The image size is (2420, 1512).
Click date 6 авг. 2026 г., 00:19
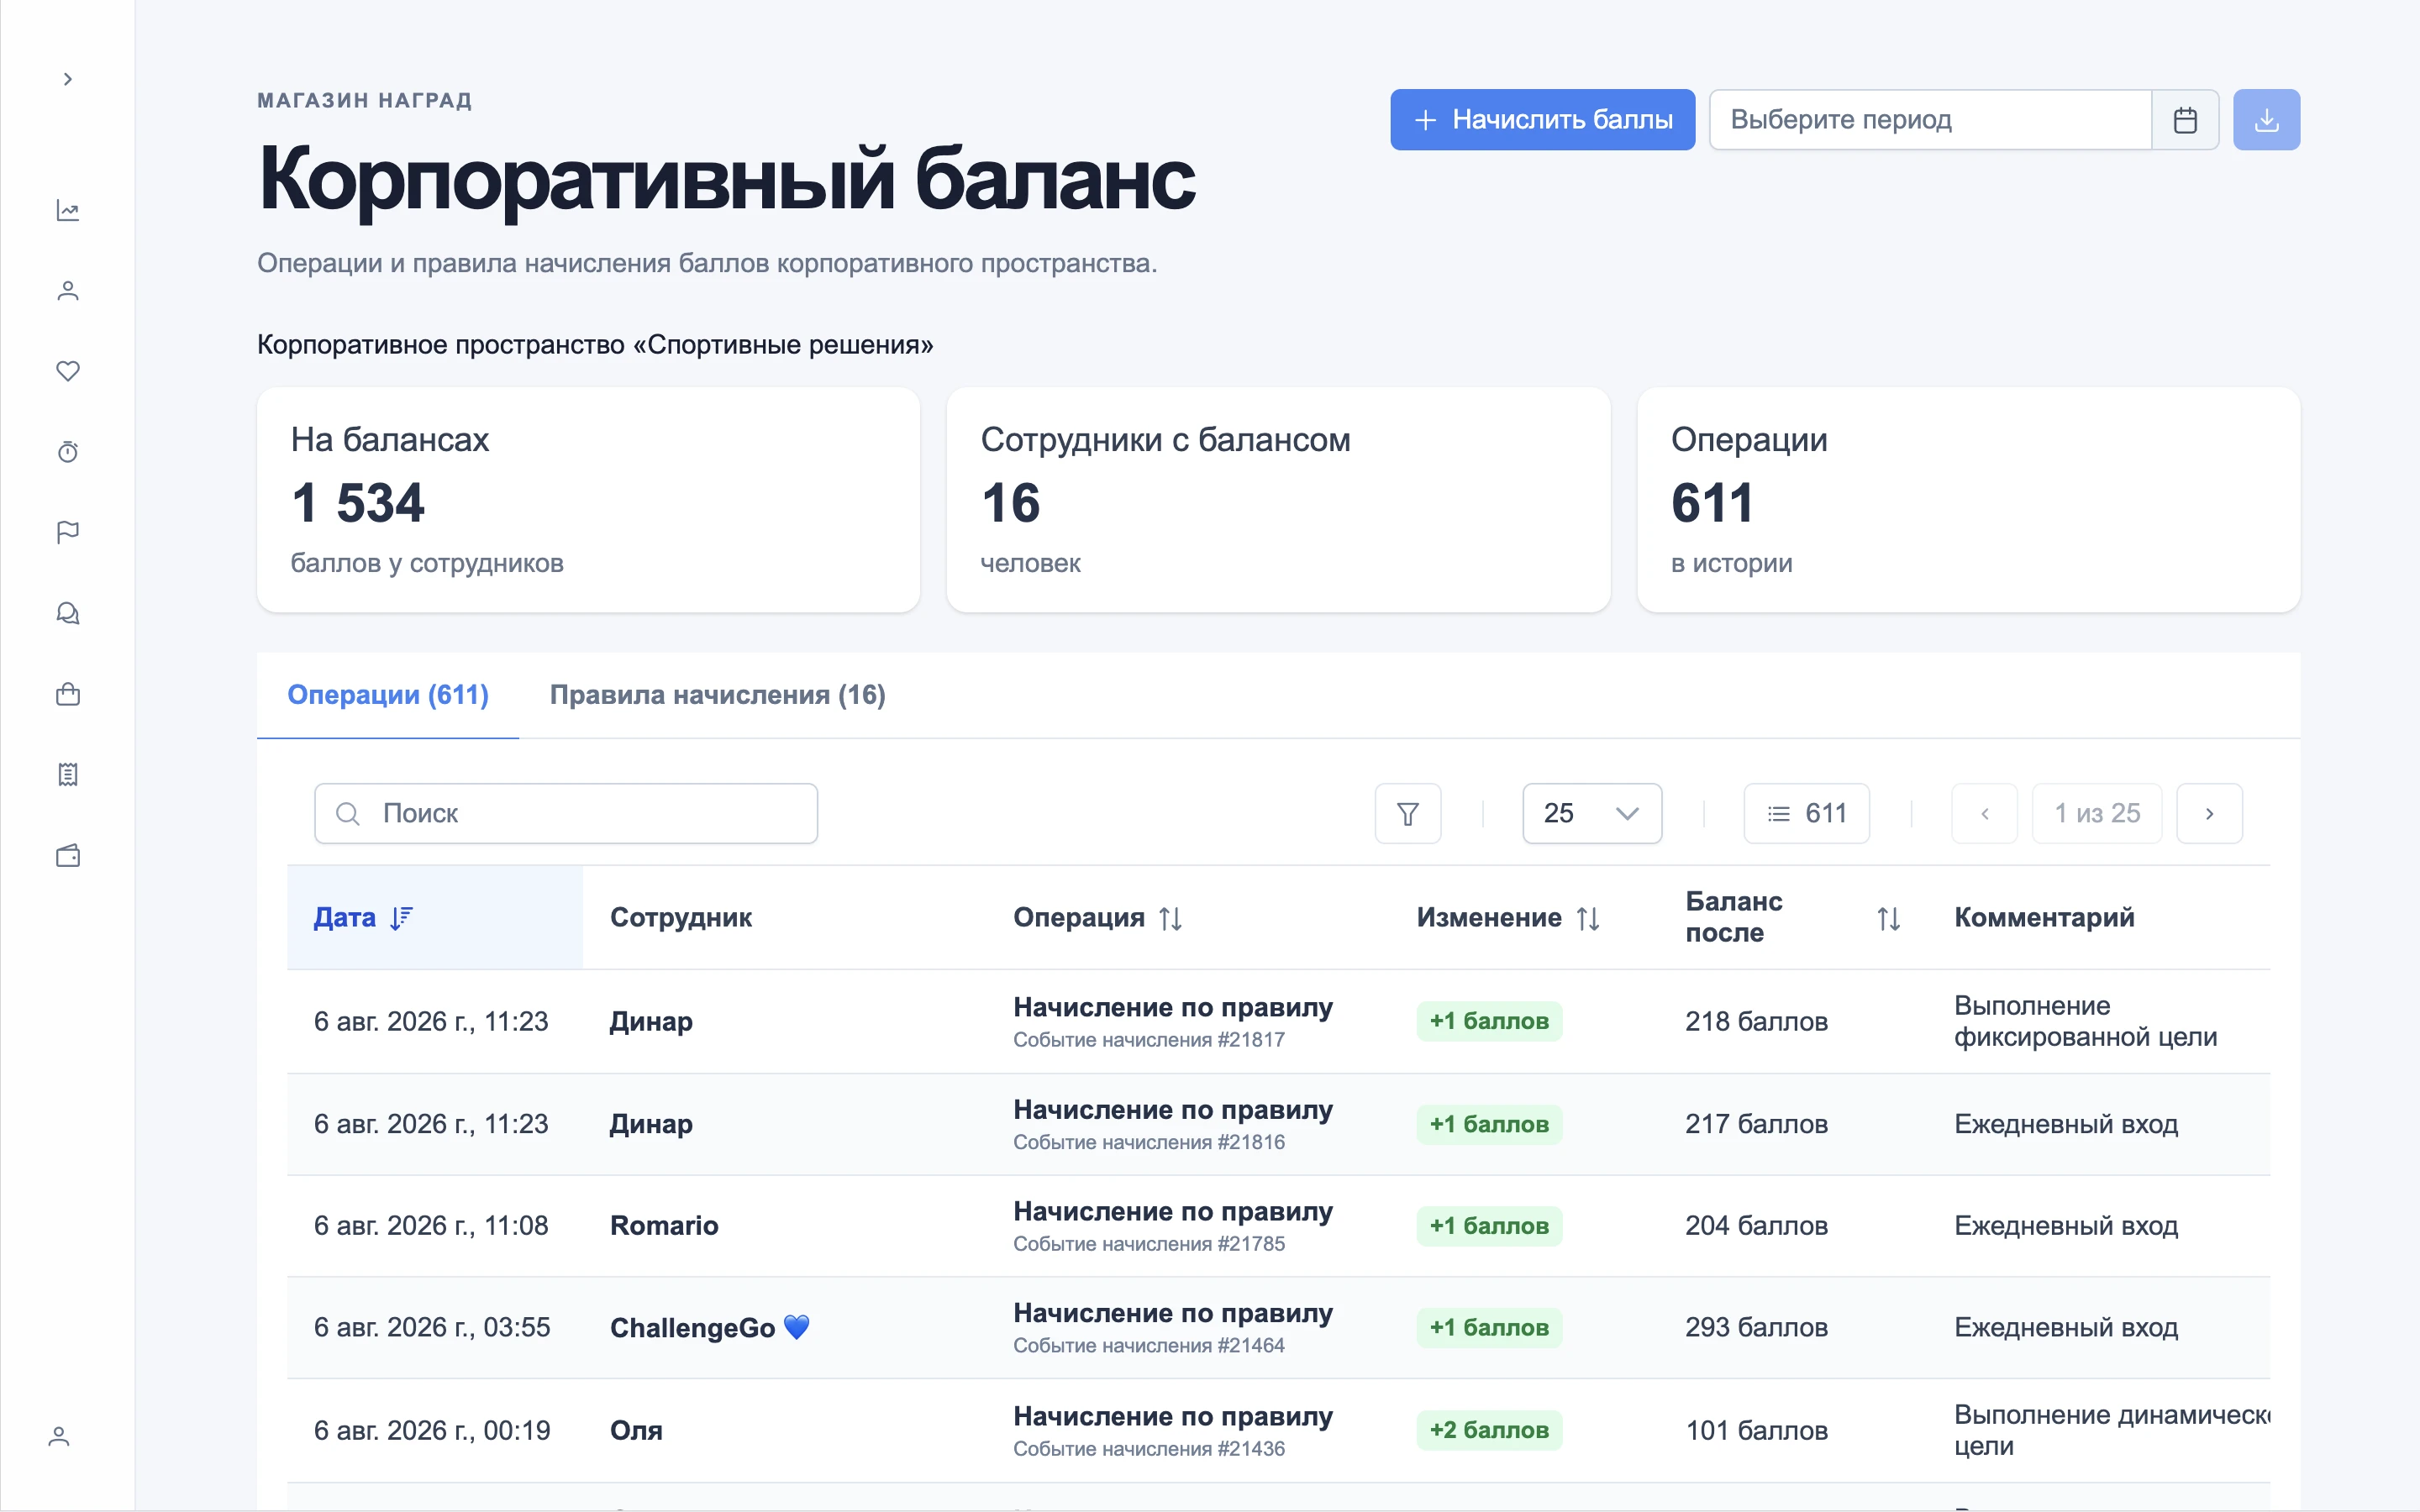click(432, 1430)
